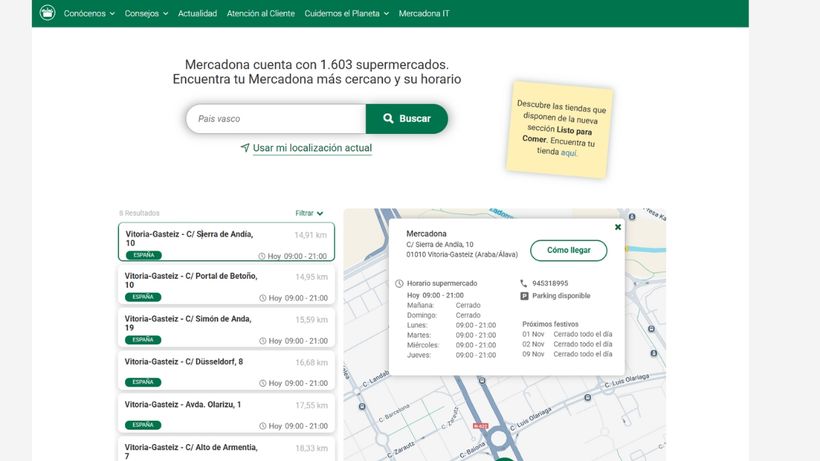Expand the Conócenos menu
This screenshot has width=820, height=461.
tap(89, 14)
